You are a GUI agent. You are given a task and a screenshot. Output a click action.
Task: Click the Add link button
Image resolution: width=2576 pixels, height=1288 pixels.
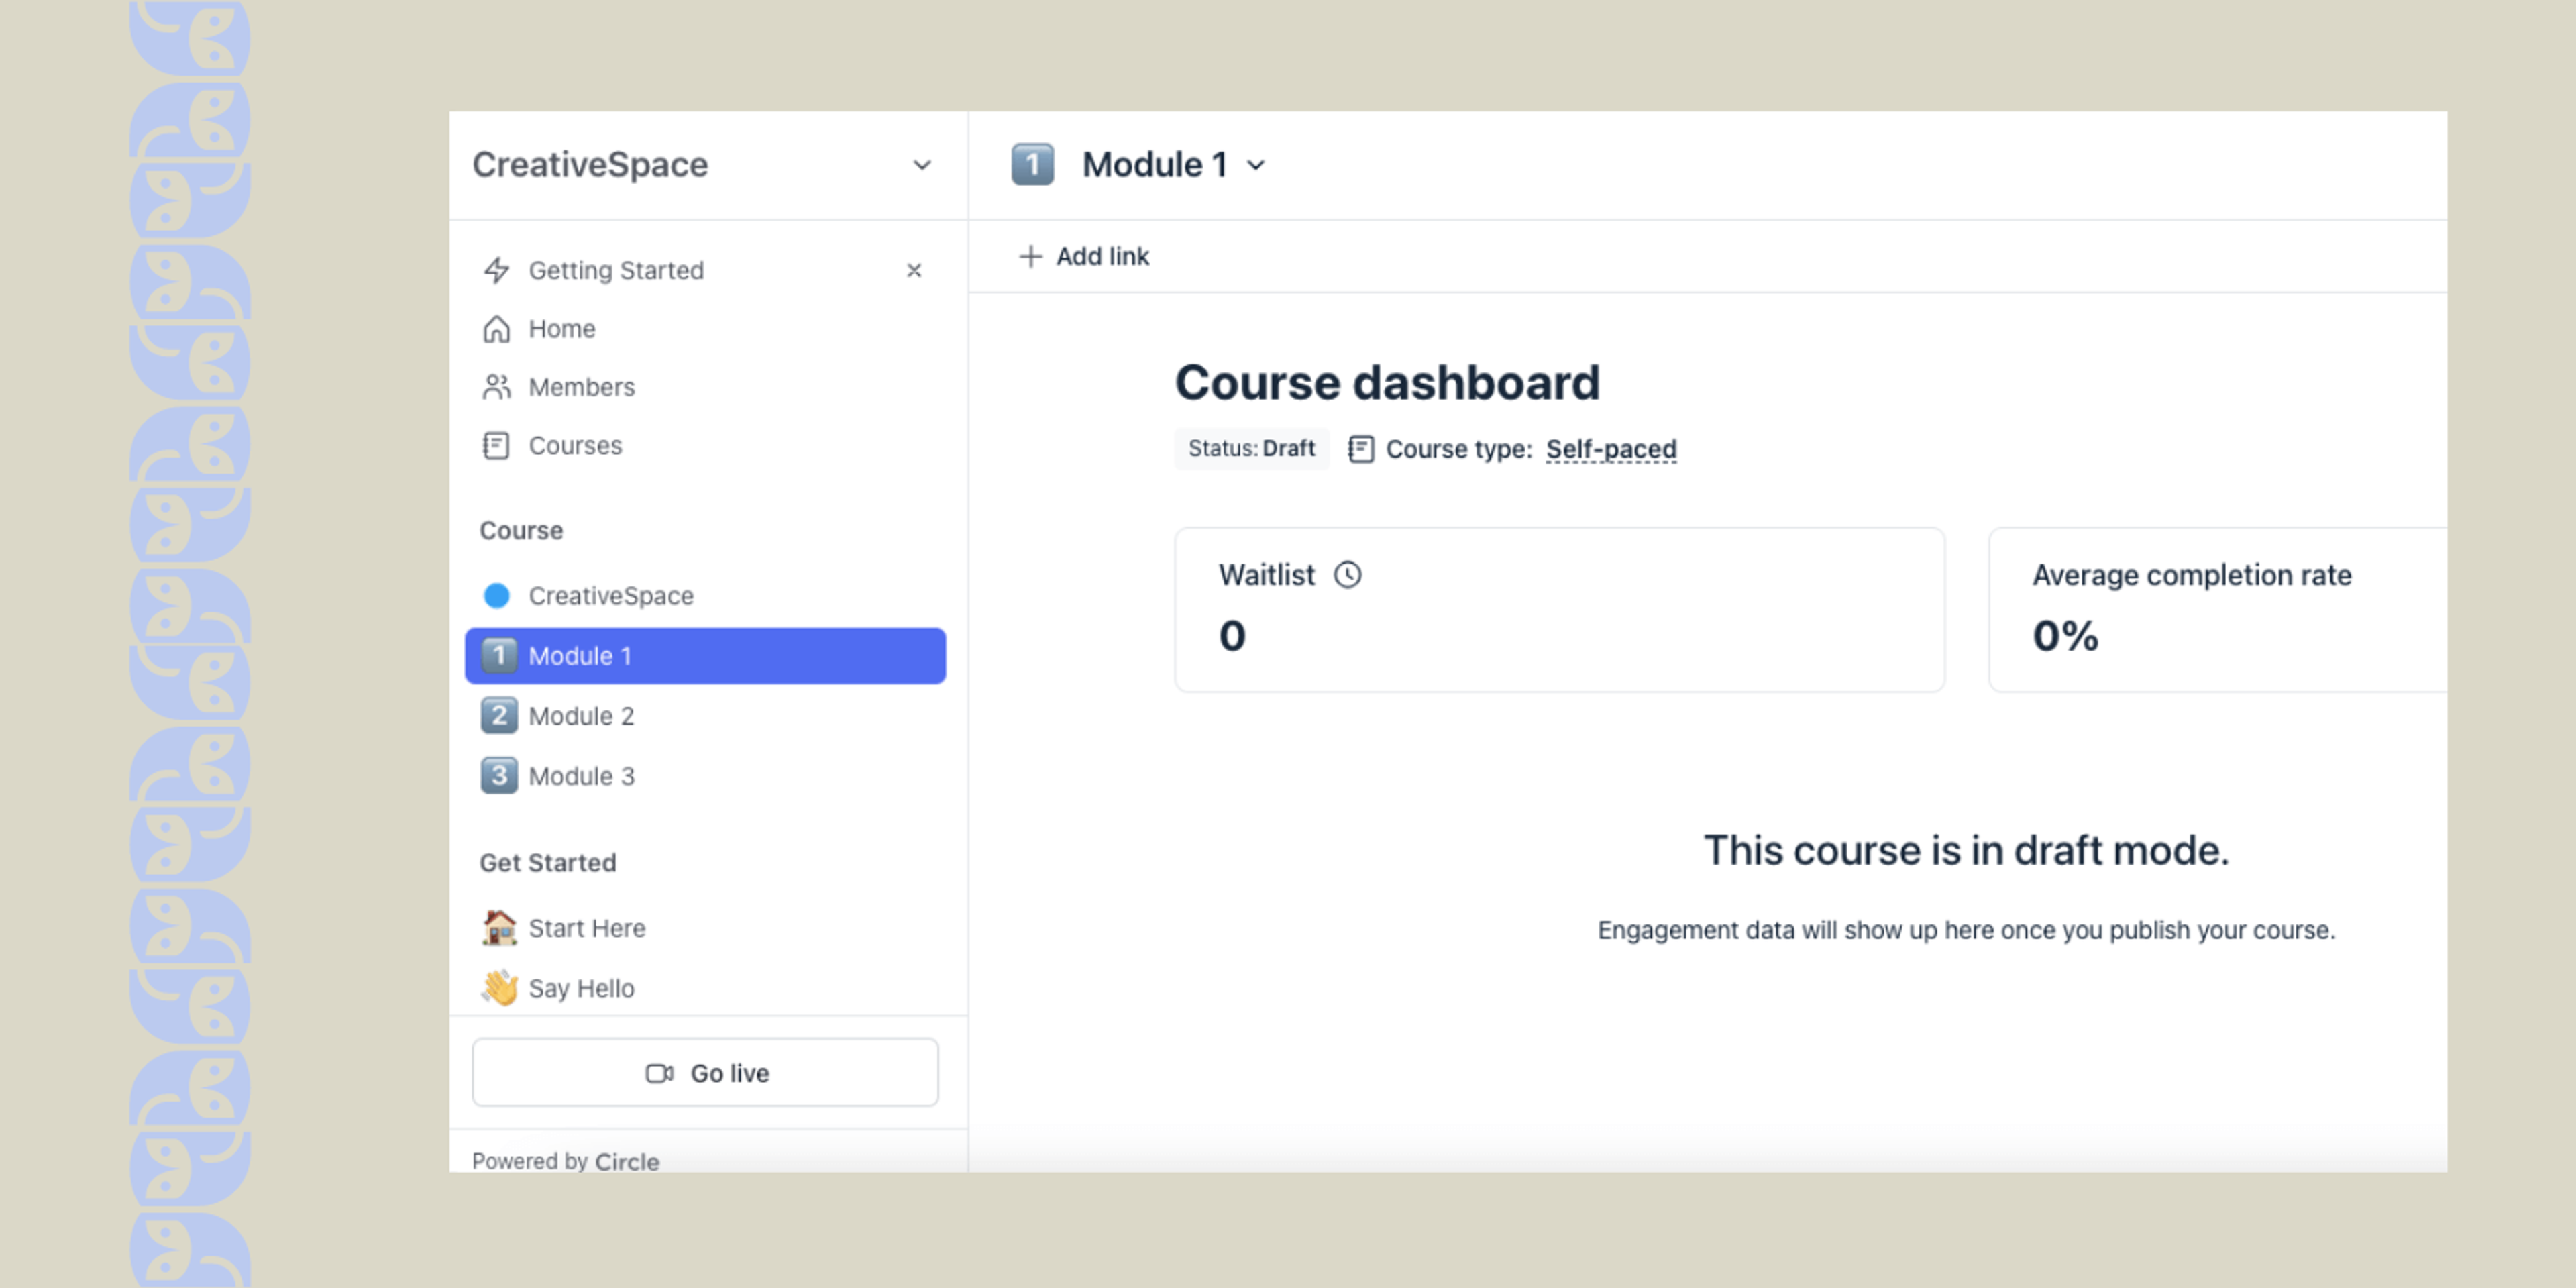[x=1084, y=256]
